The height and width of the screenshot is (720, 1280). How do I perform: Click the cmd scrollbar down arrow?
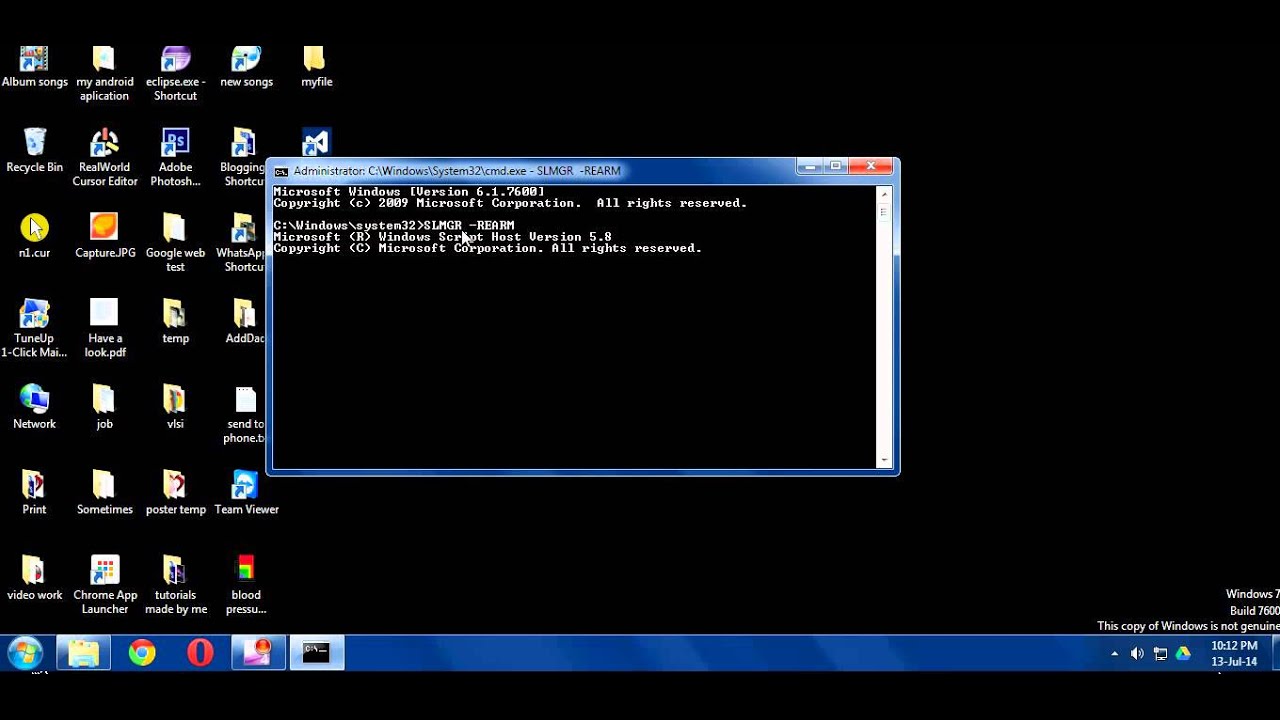point(883,461)
